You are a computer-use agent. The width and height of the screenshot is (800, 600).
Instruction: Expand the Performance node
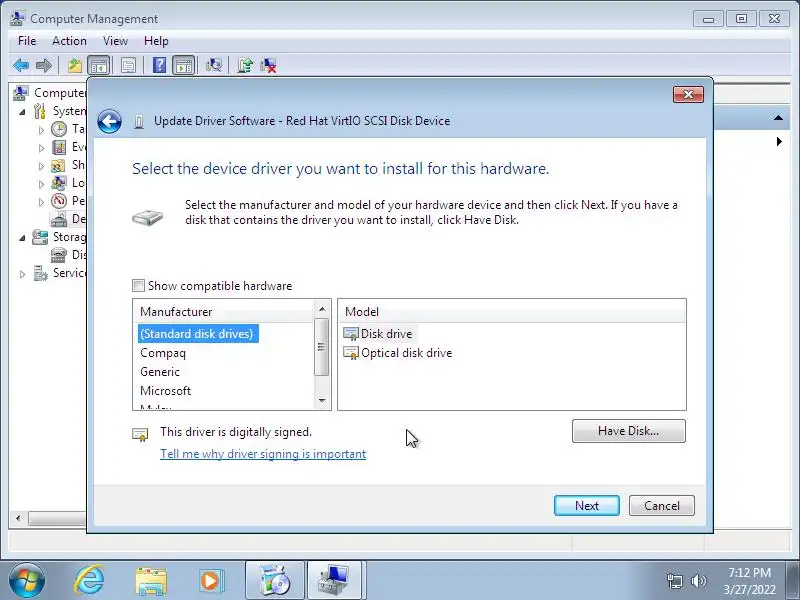[x=41, y=202]
